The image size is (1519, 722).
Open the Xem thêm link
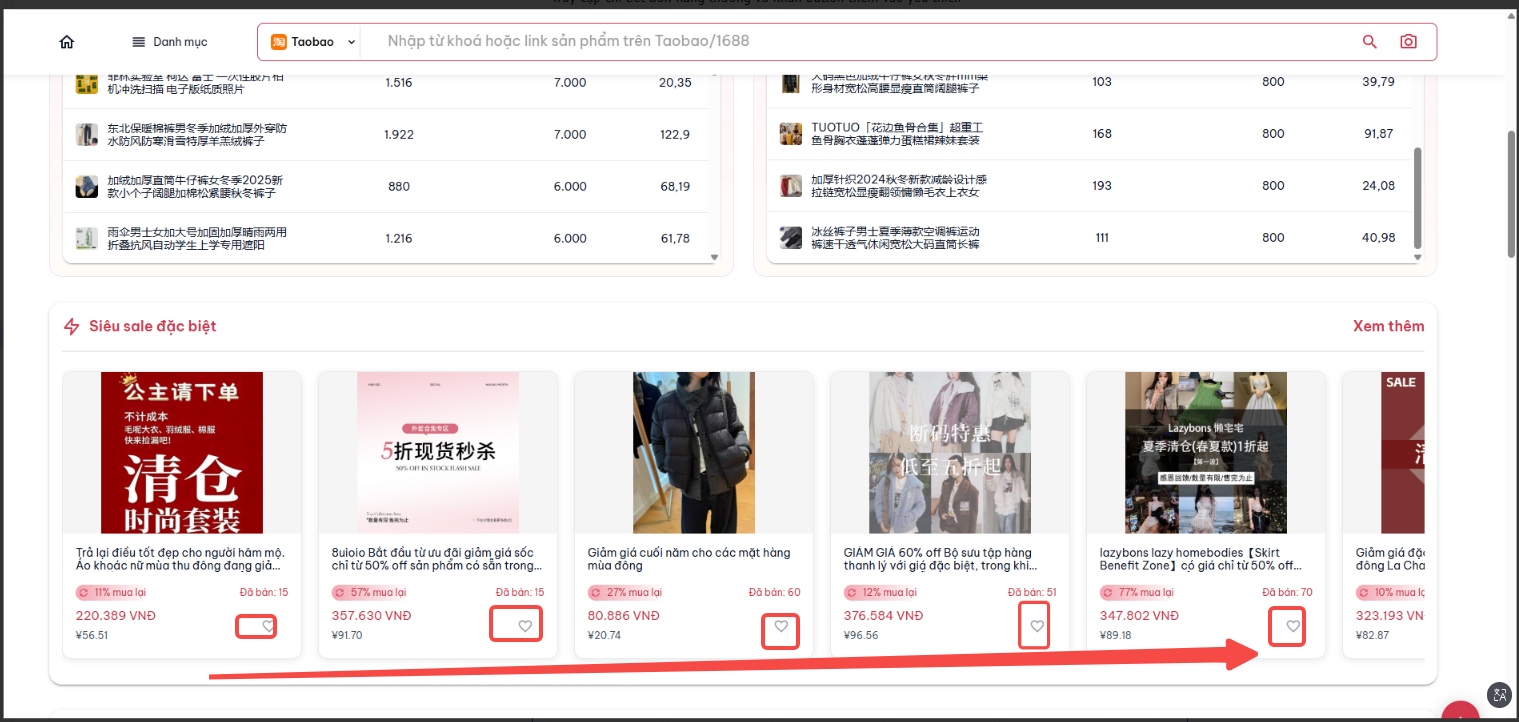point(1388,326)
